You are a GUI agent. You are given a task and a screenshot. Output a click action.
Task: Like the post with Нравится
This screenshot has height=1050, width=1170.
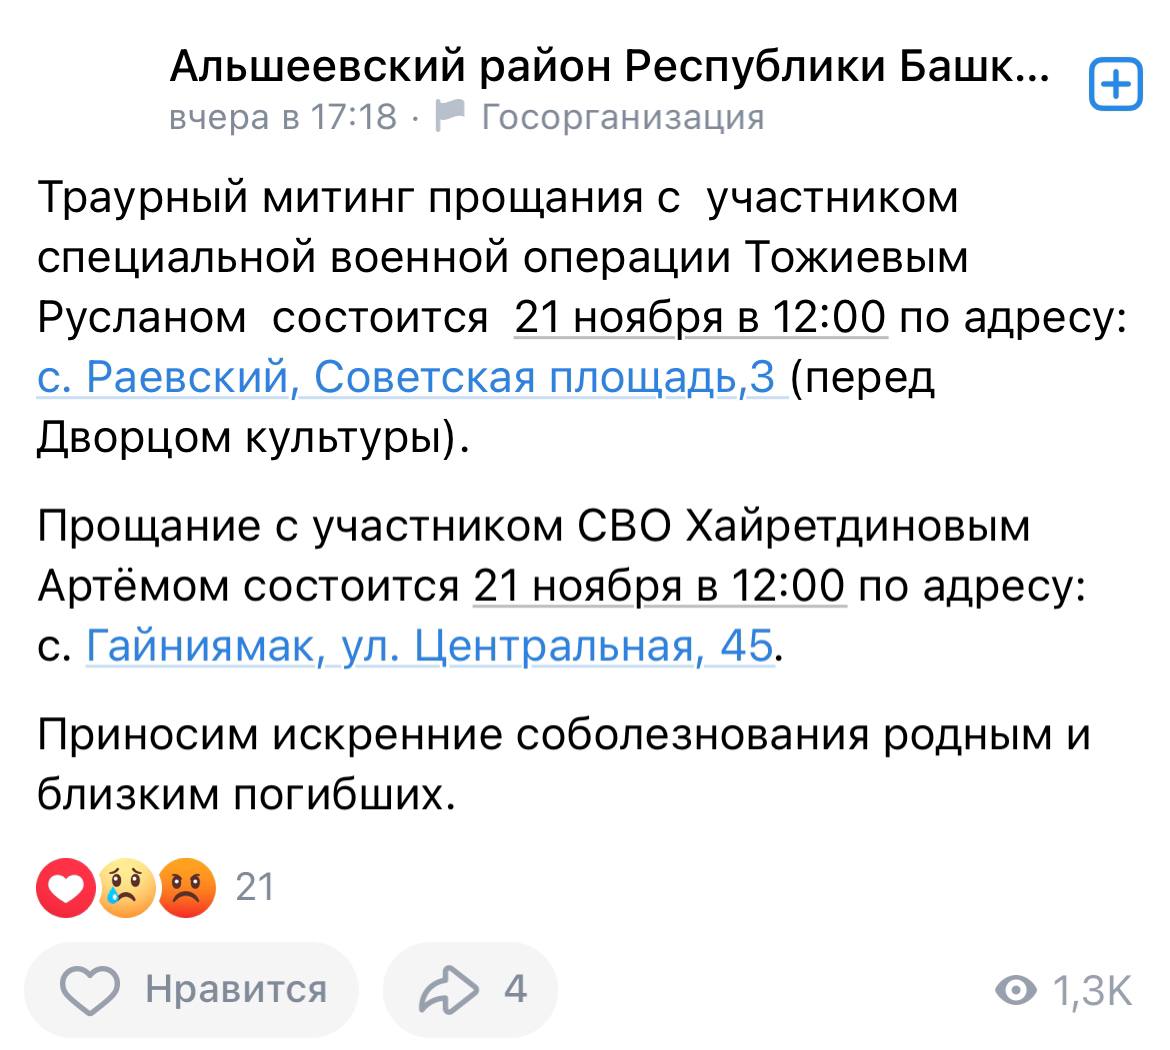point(192,990)
